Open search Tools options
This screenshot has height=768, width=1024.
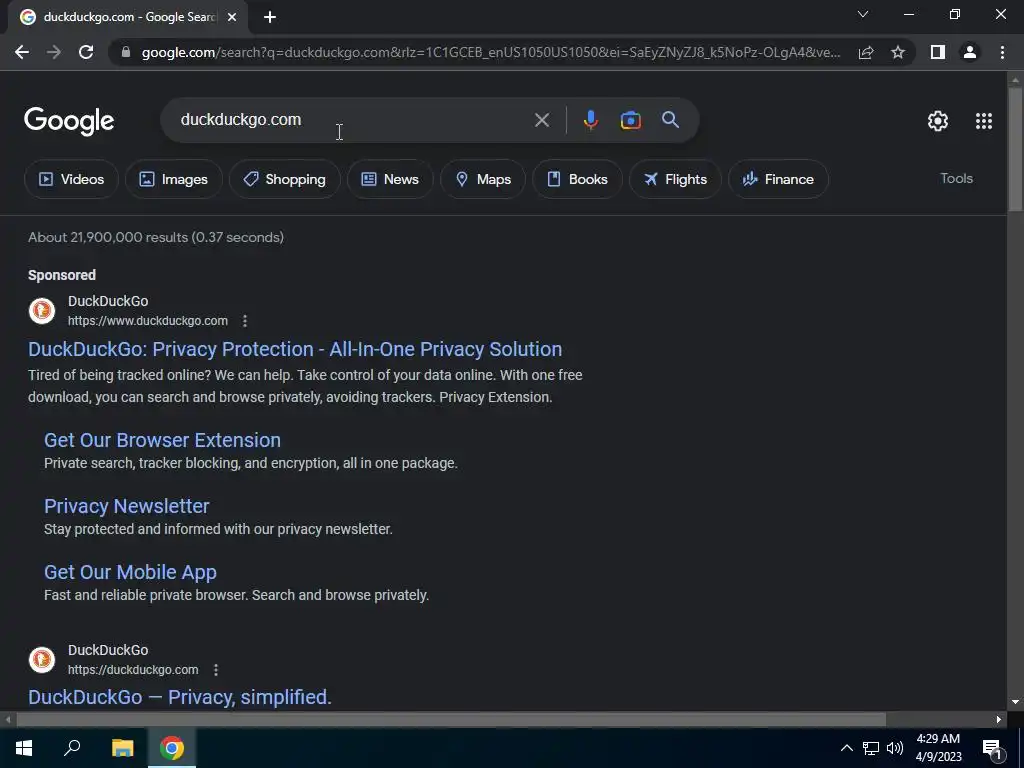[956, 178]
